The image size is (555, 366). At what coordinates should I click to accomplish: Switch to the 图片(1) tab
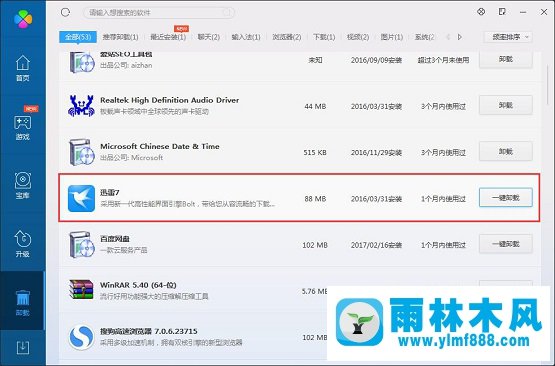click(x=392, y=37)
